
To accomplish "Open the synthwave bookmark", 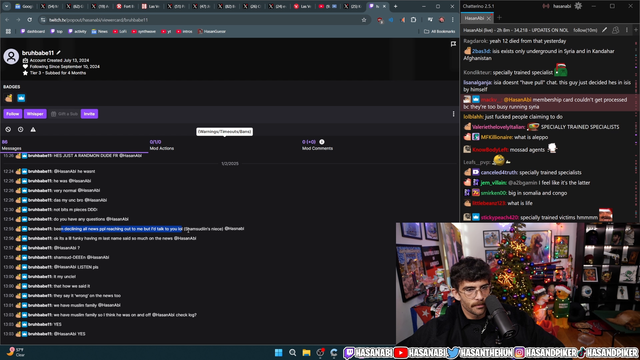I will (x=144, y=31).
